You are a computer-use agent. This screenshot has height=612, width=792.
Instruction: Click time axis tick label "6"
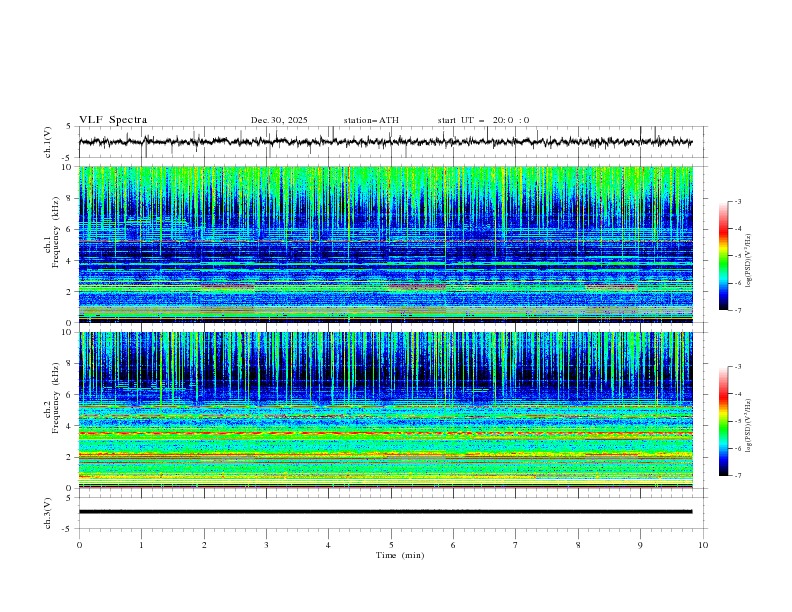(453, 545)
